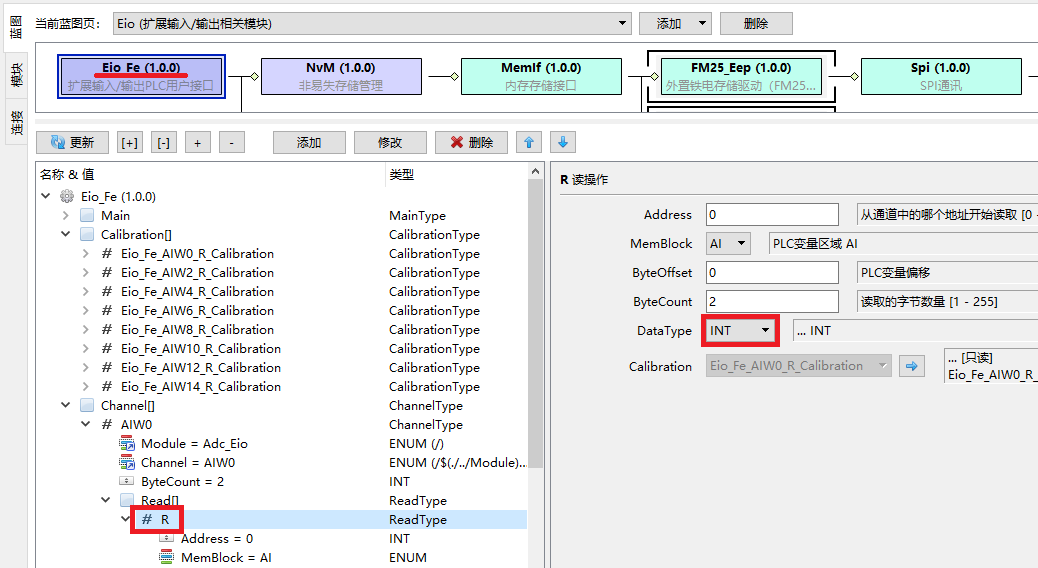Switch to the 模块 side tab

(x=17, y=75)
